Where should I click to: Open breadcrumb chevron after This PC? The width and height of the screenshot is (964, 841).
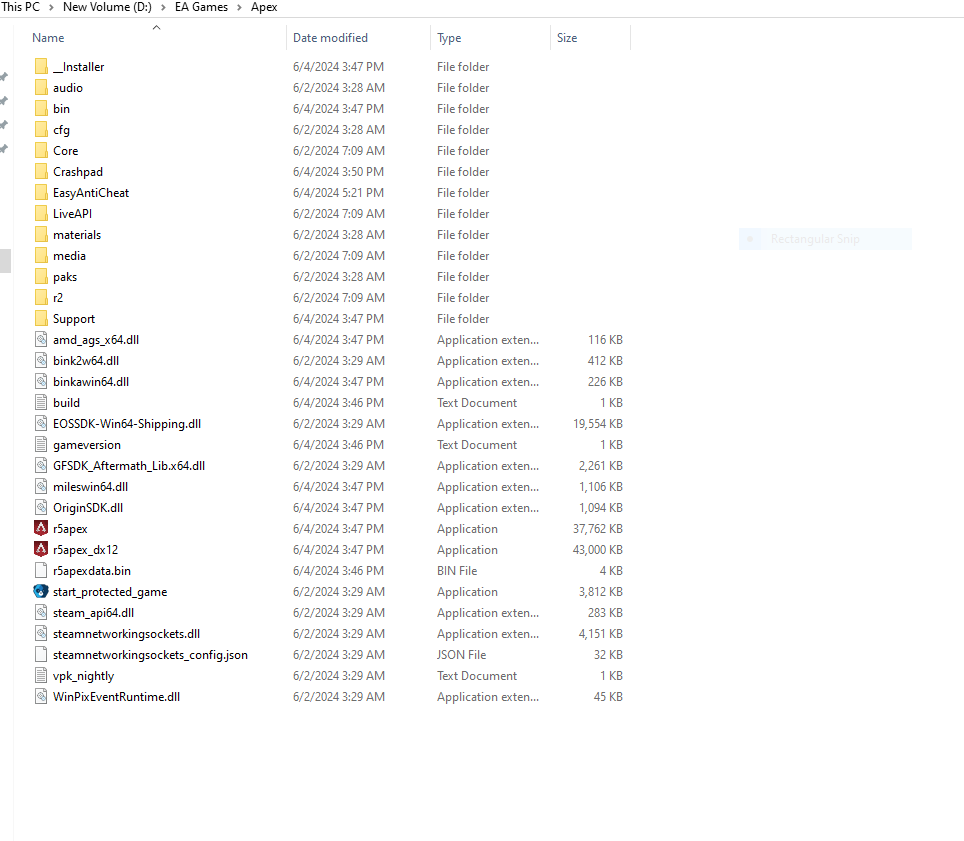point(52,7)
